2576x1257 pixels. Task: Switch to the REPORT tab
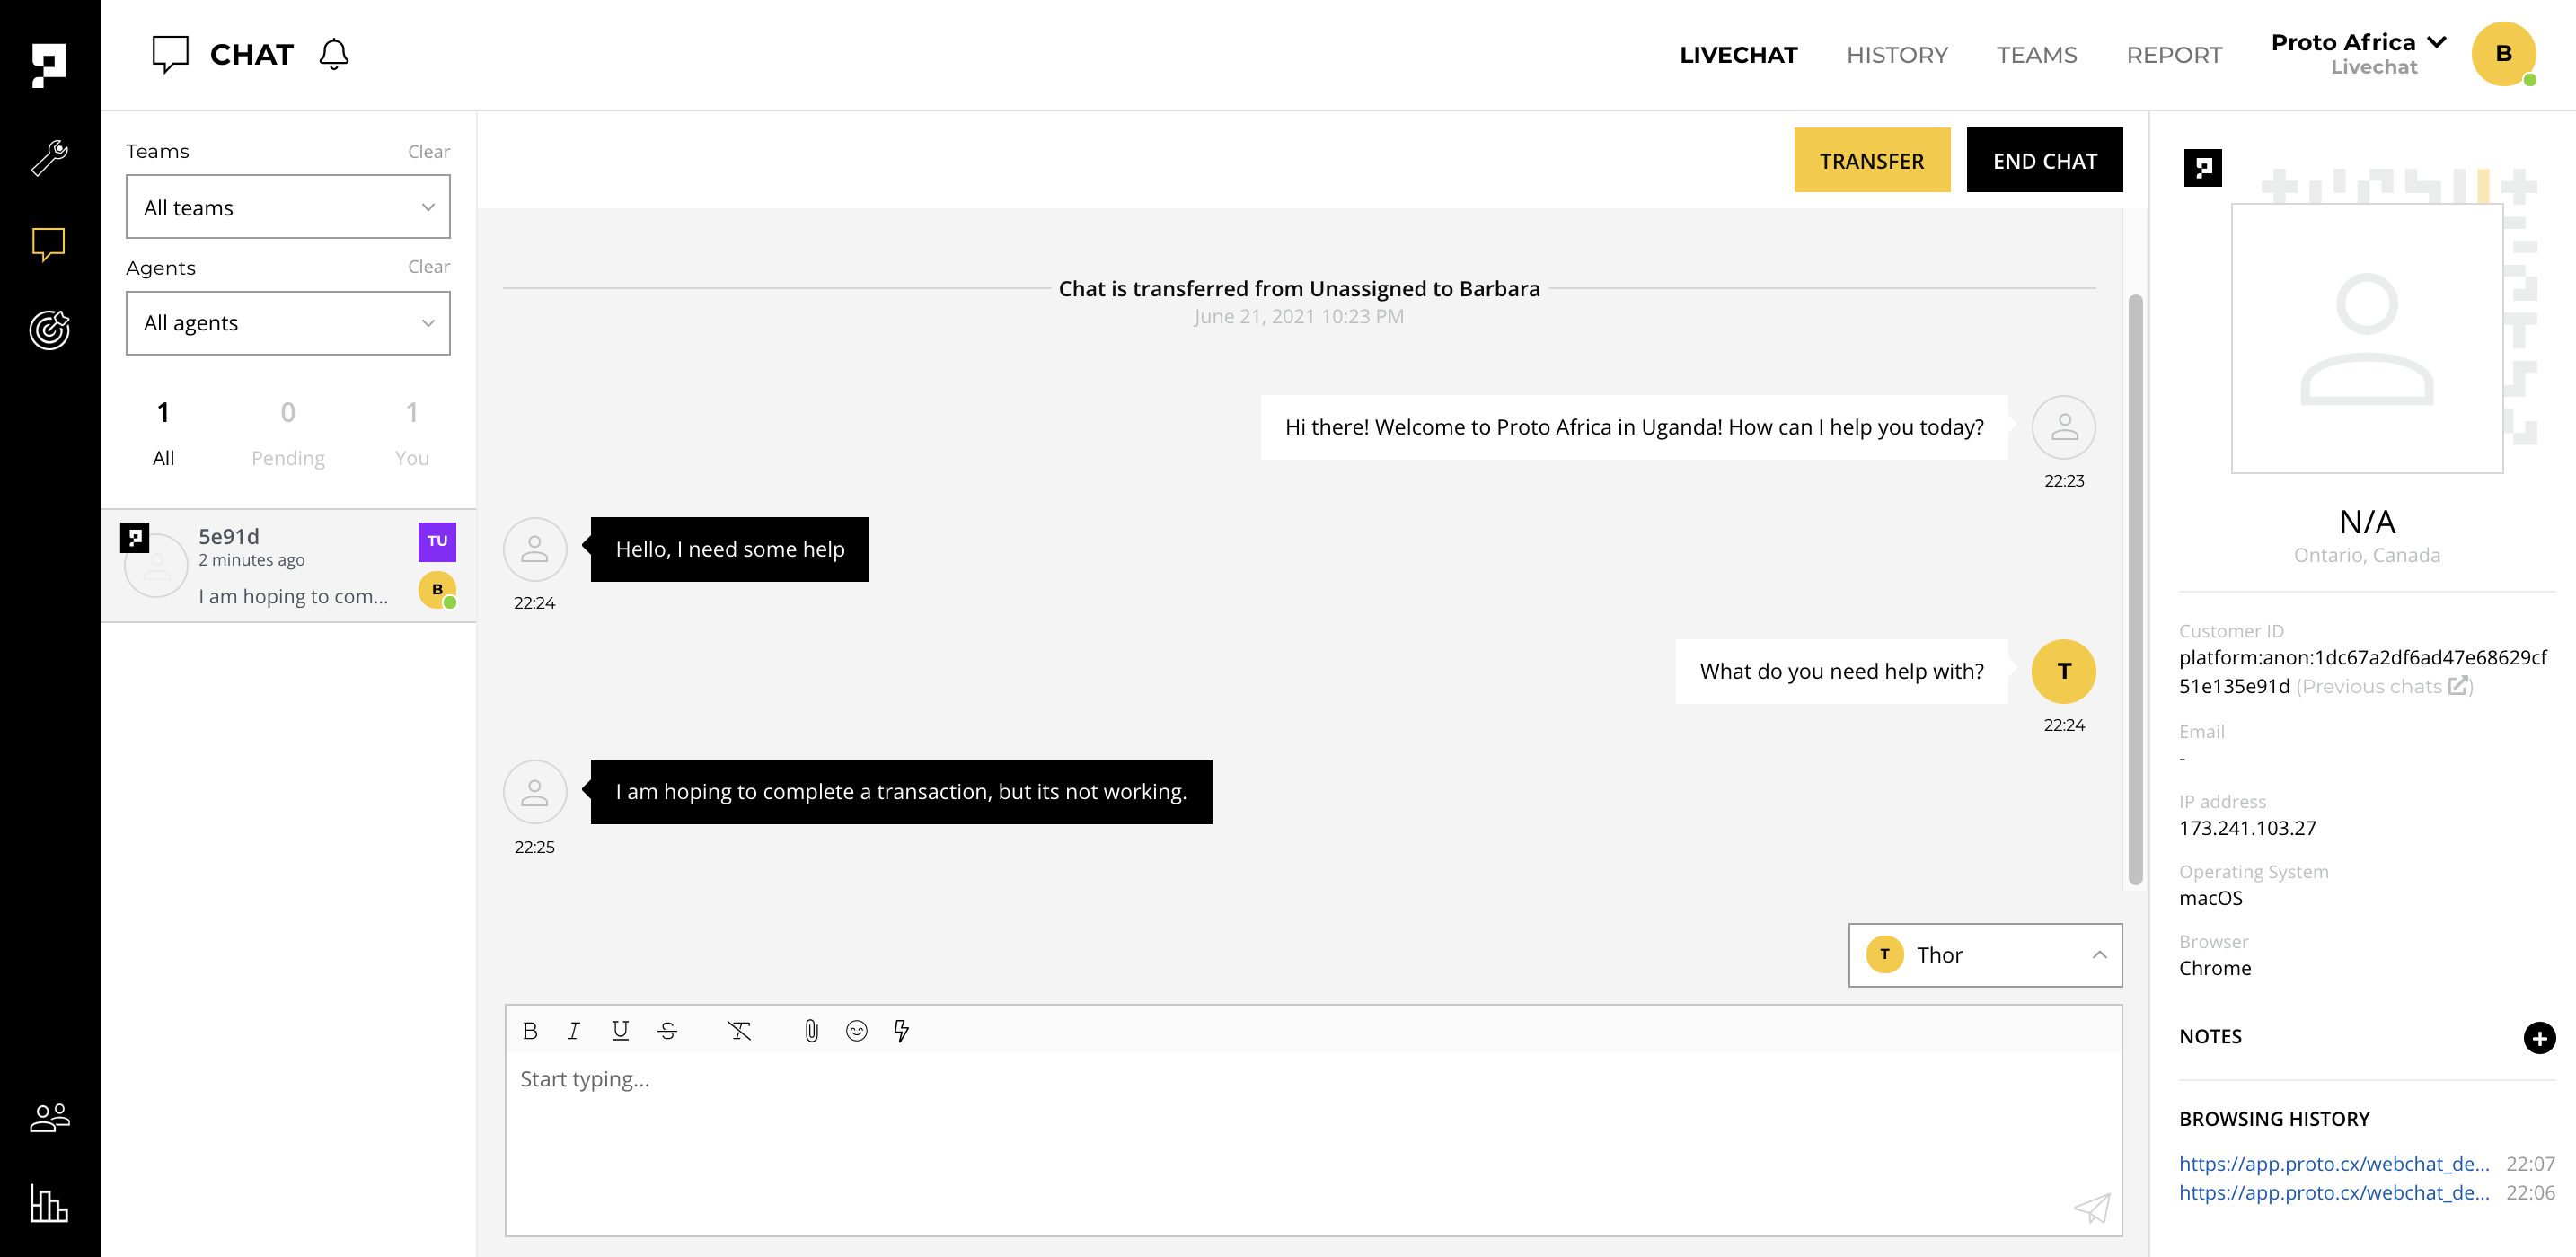(x=2174, y=55)
